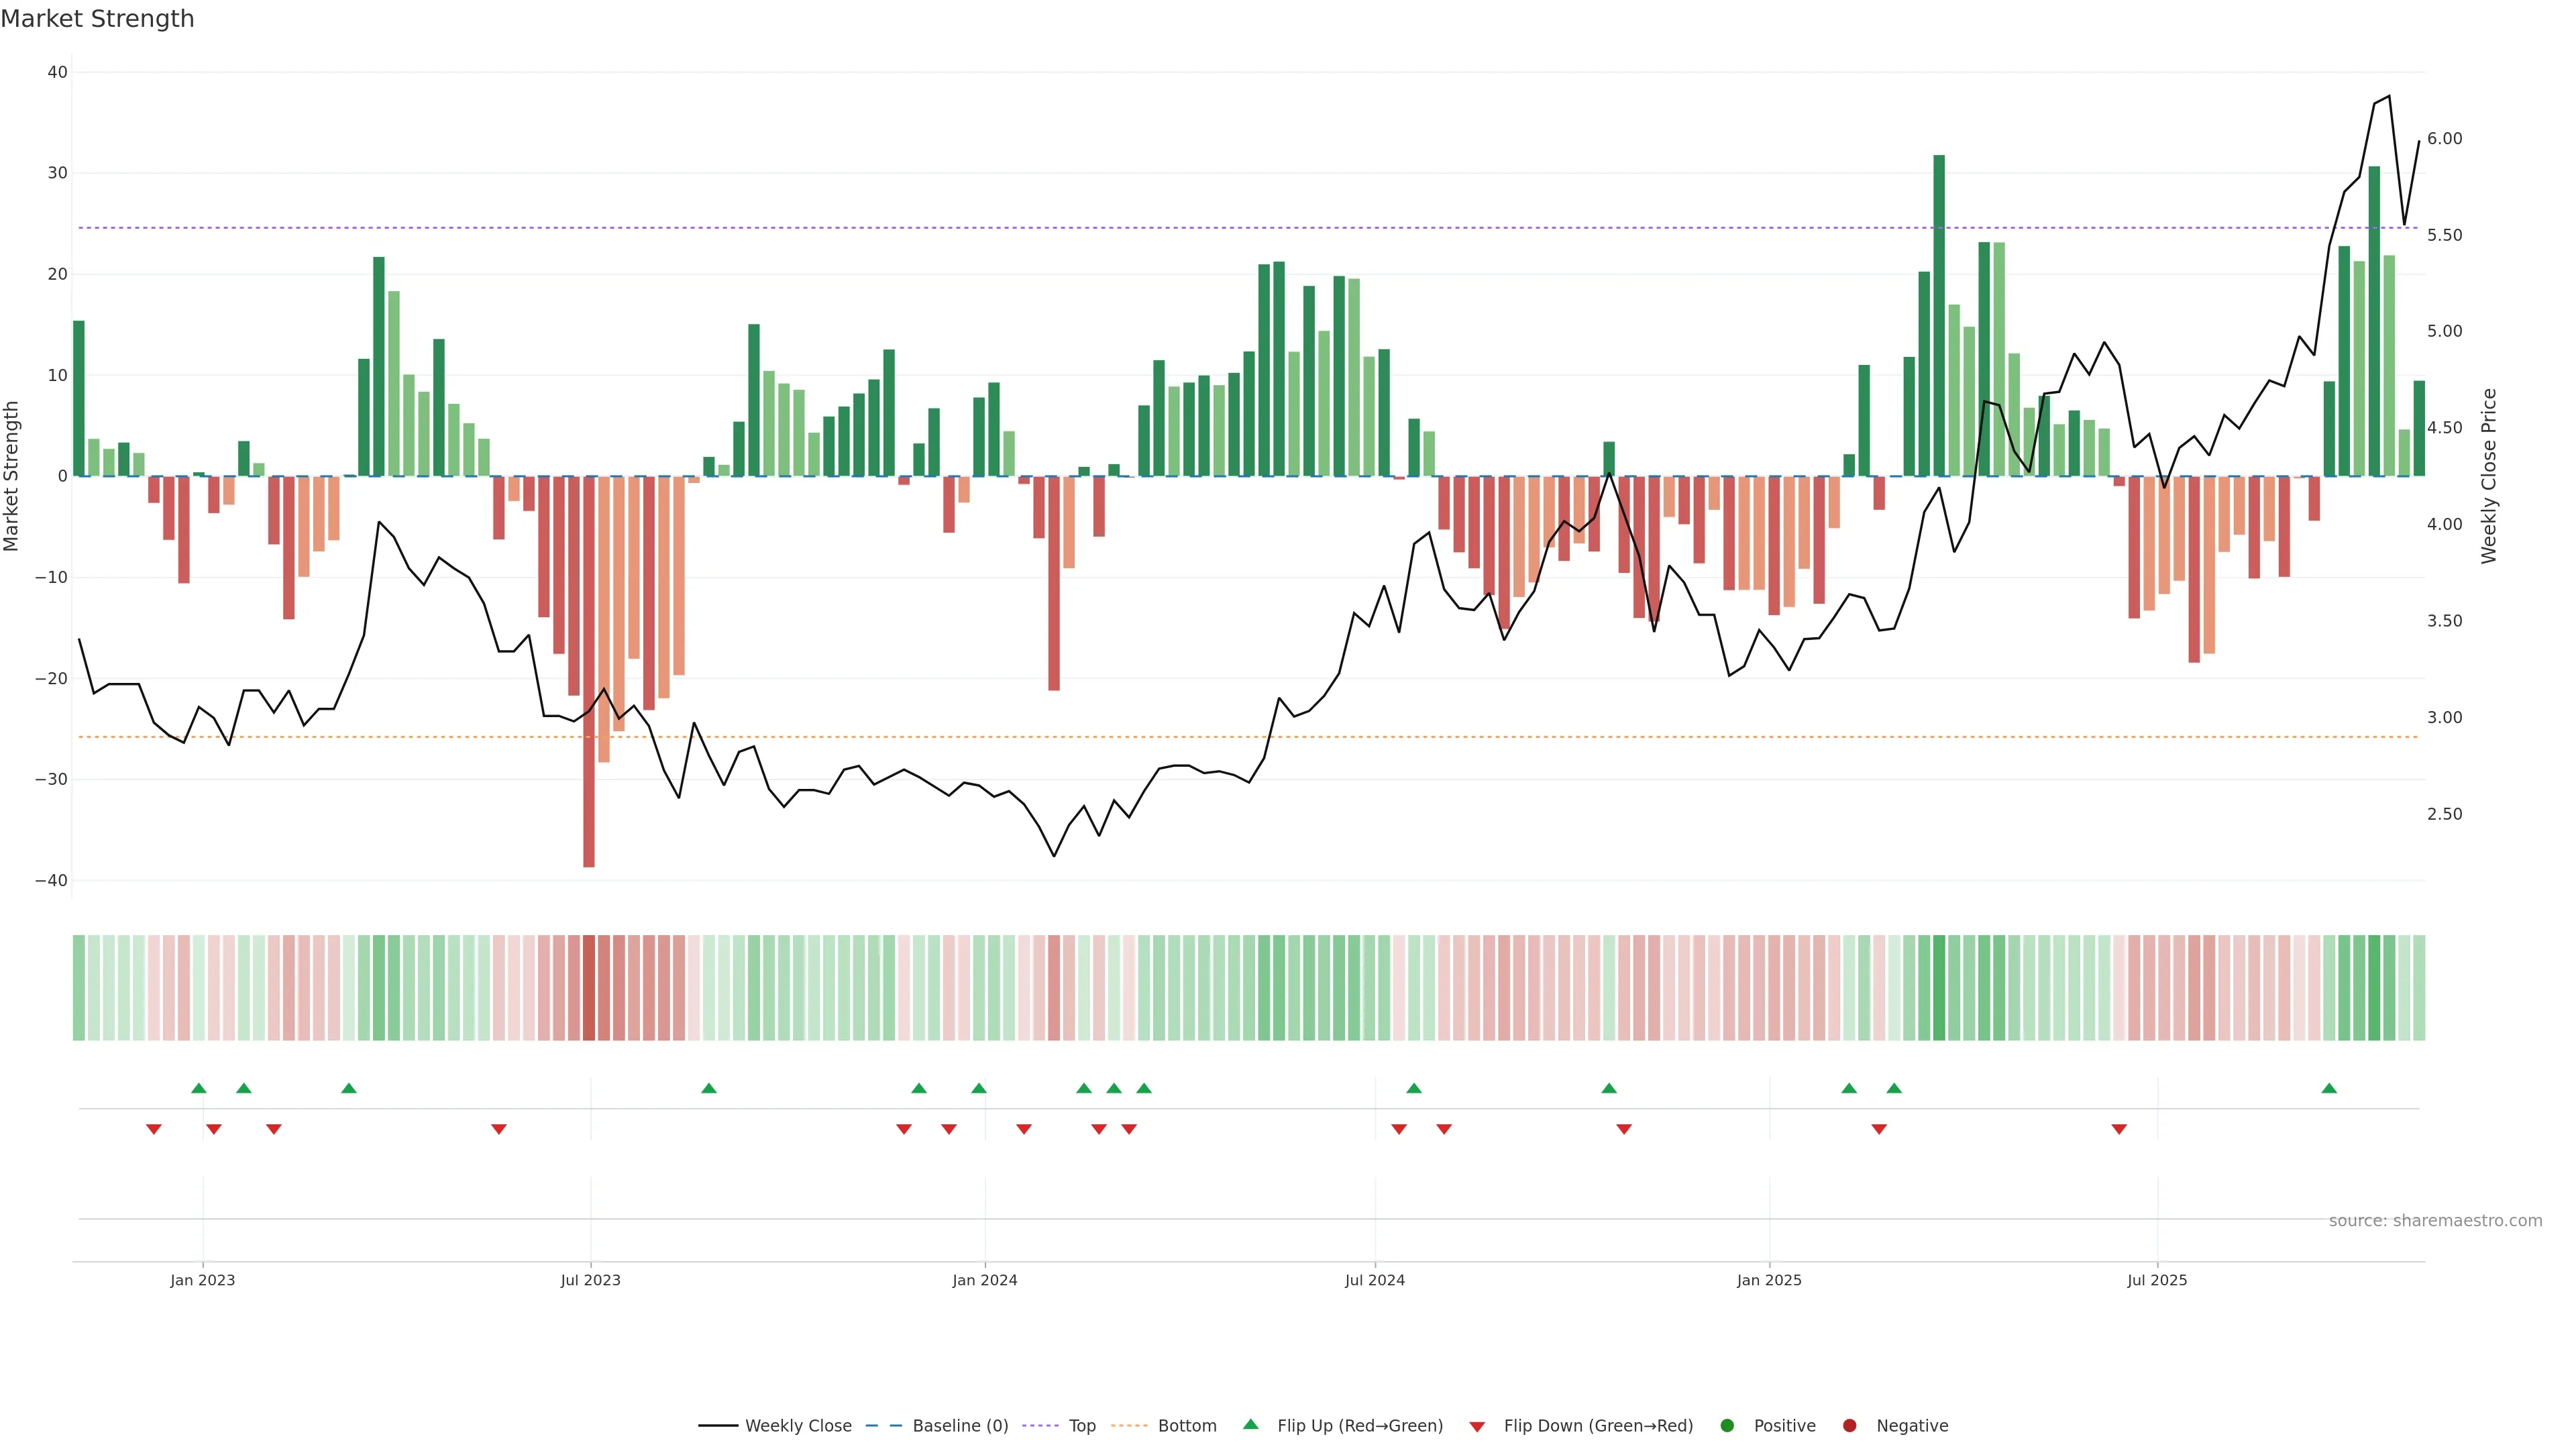The height and width of the screenshot is (1449, 2576).
Task: Click the Jan 2025 x-axis label
Action: point(1769,1280)
